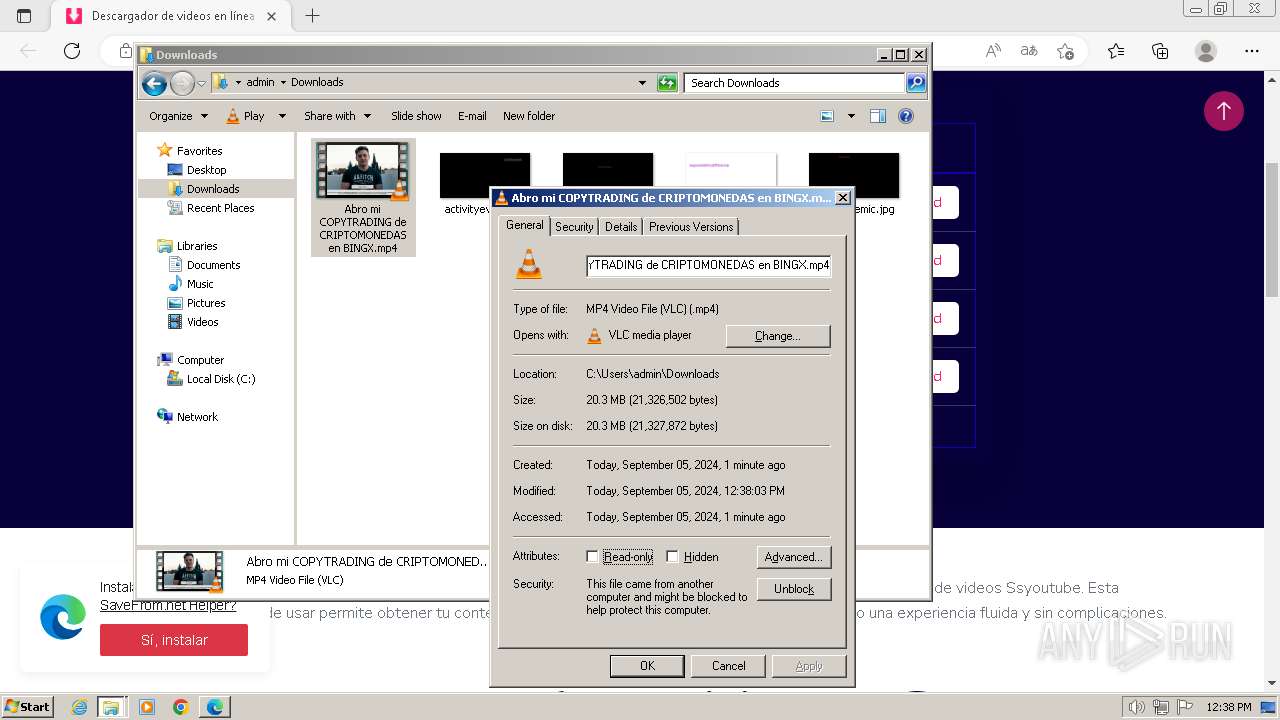Switch to the Details tab

click(x=621, y=227)
